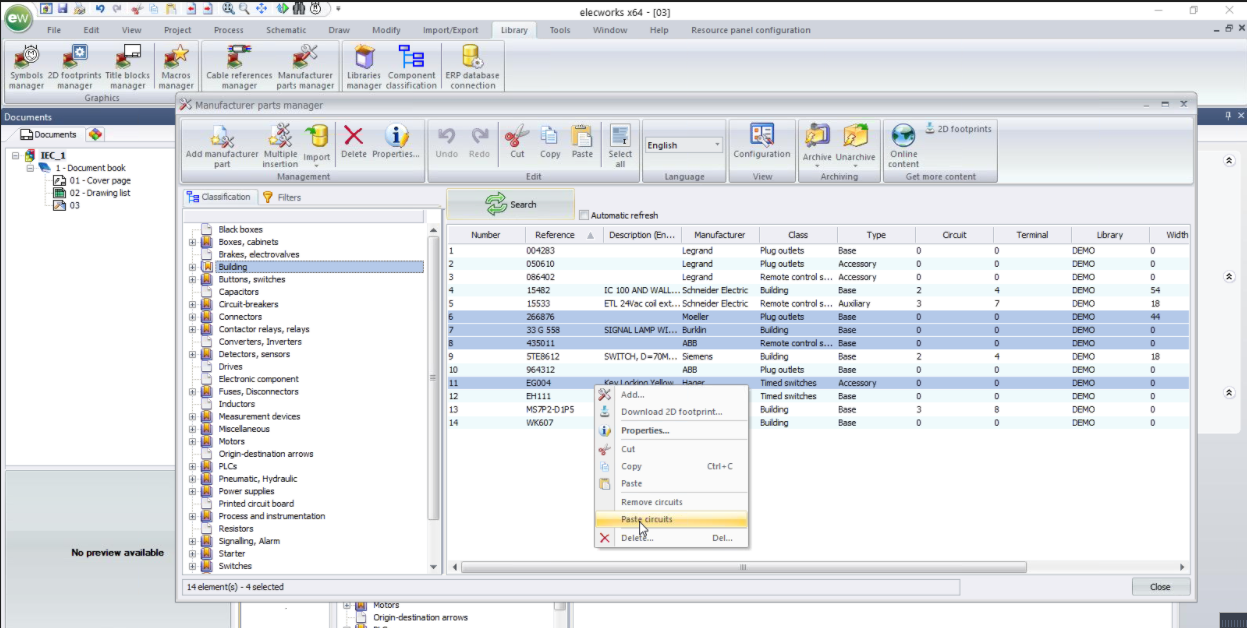Choose Copy in context menu
Screen dimensions: 1247x628
click(x=670, y=467)
